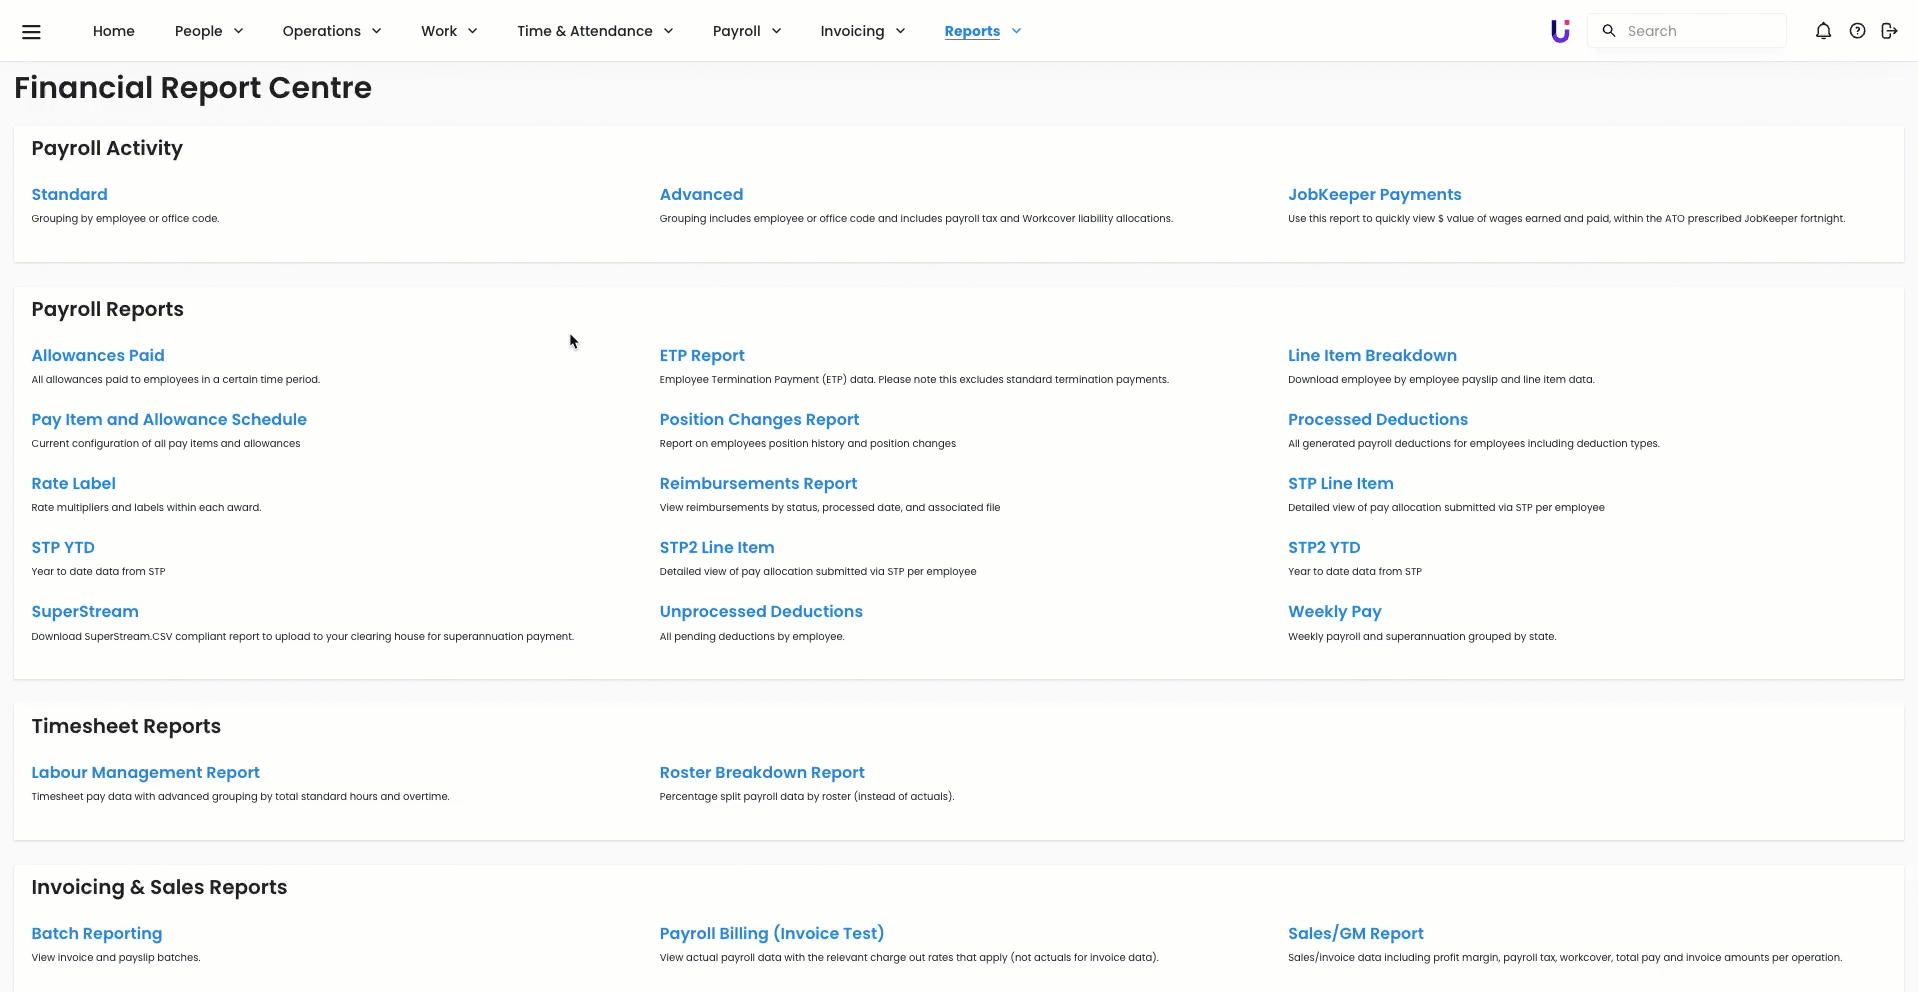
Task: Type in the Search field
Action: click(x=1700, y=31)
